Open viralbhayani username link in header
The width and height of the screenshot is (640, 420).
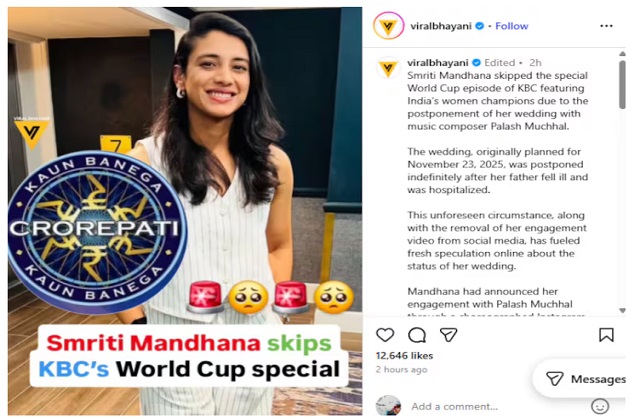tap(441, 26)
